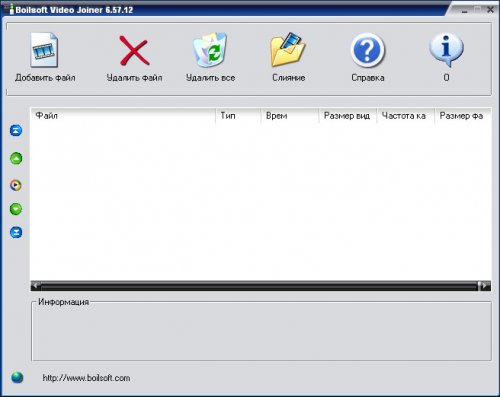Click the Врем column header
This screenshot has height=397, width=500.
(290, 116)
